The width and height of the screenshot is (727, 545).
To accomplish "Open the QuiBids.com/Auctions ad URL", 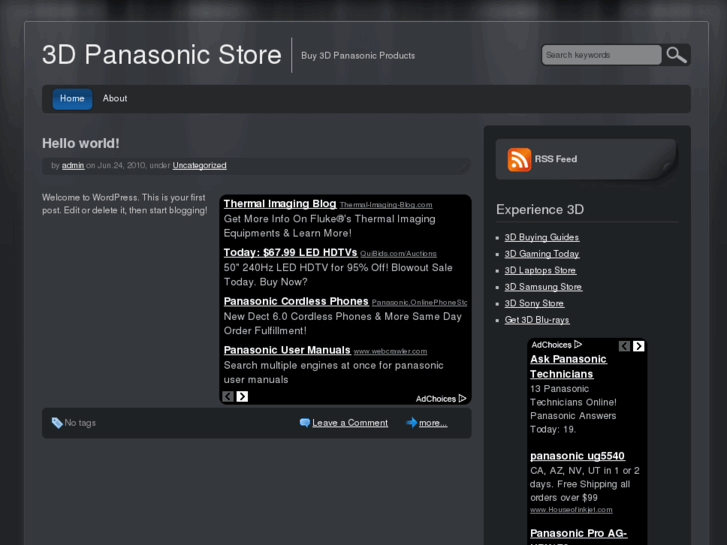I will point(398,254).
